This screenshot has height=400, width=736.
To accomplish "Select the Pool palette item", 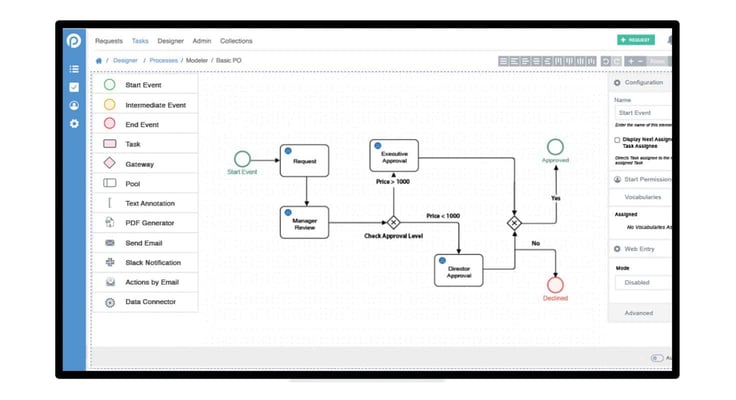I will tap(146, 183).
